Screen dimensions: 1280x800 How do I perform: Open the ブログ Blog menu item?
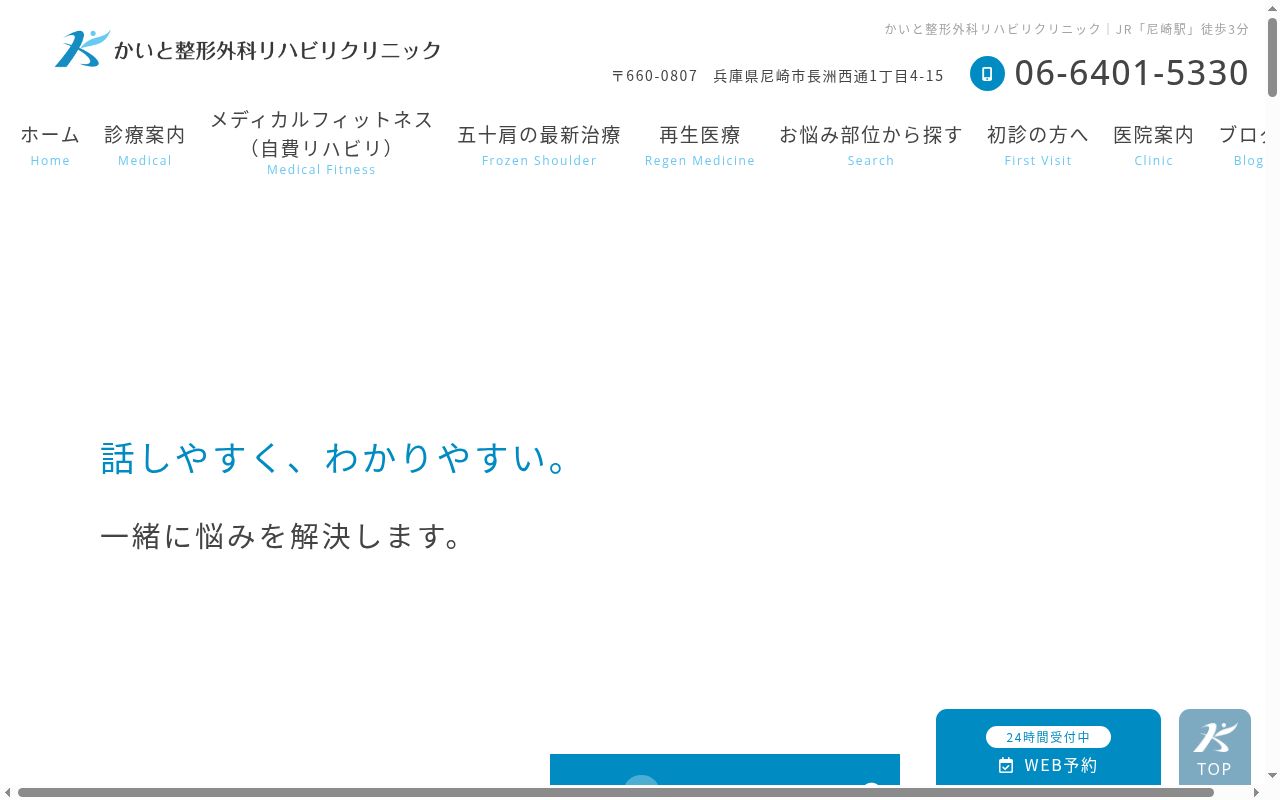point(1243,145)
